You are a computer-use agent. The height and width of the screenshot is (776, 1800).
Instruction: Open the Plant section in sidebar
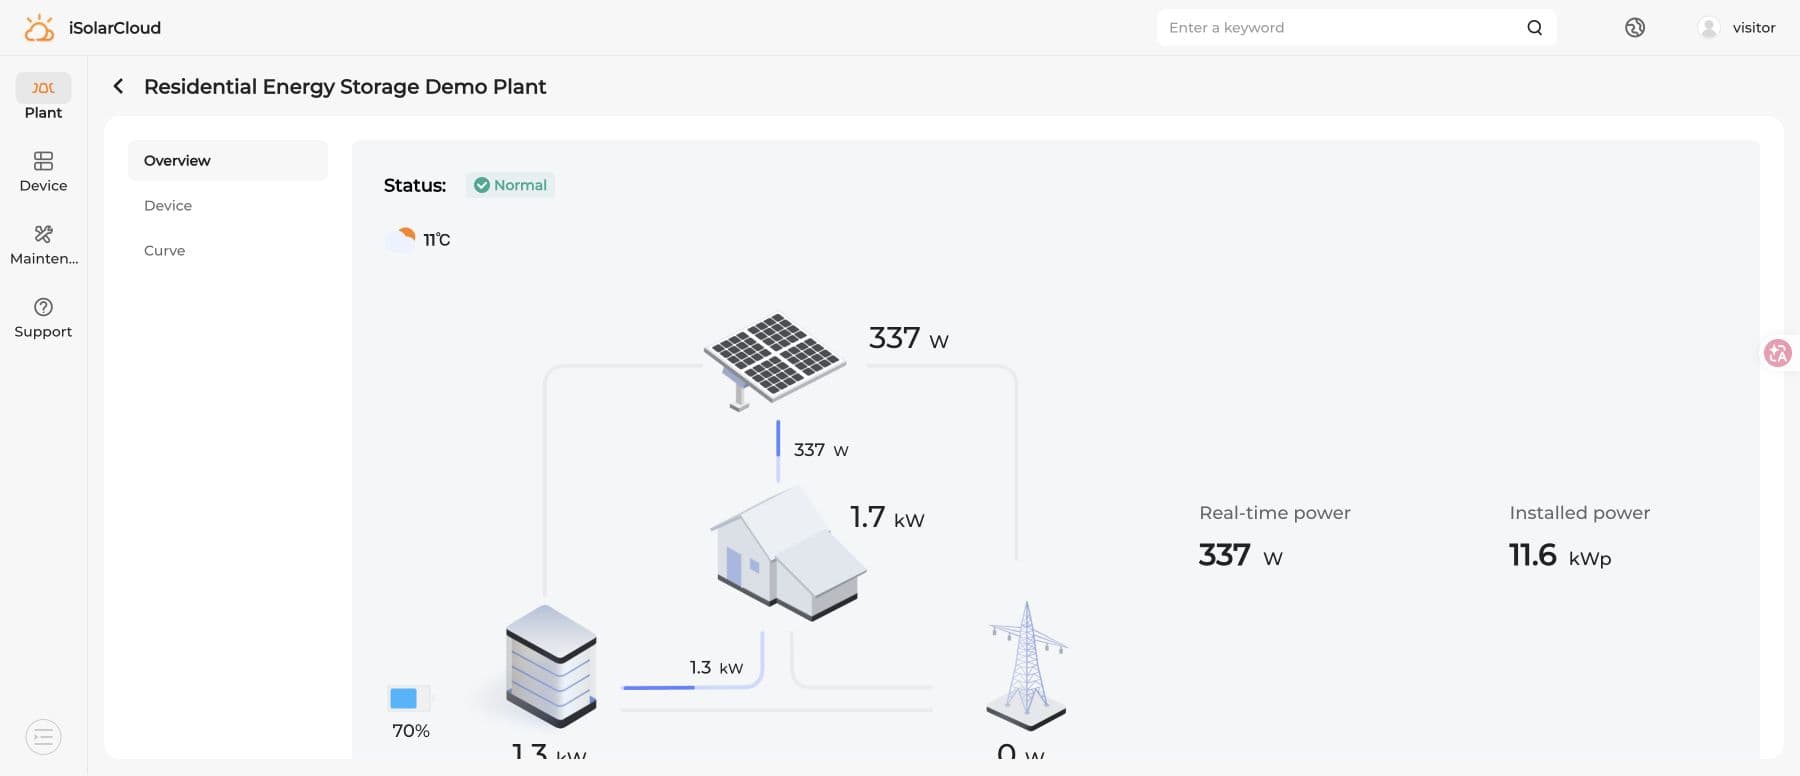click(43, 97)
